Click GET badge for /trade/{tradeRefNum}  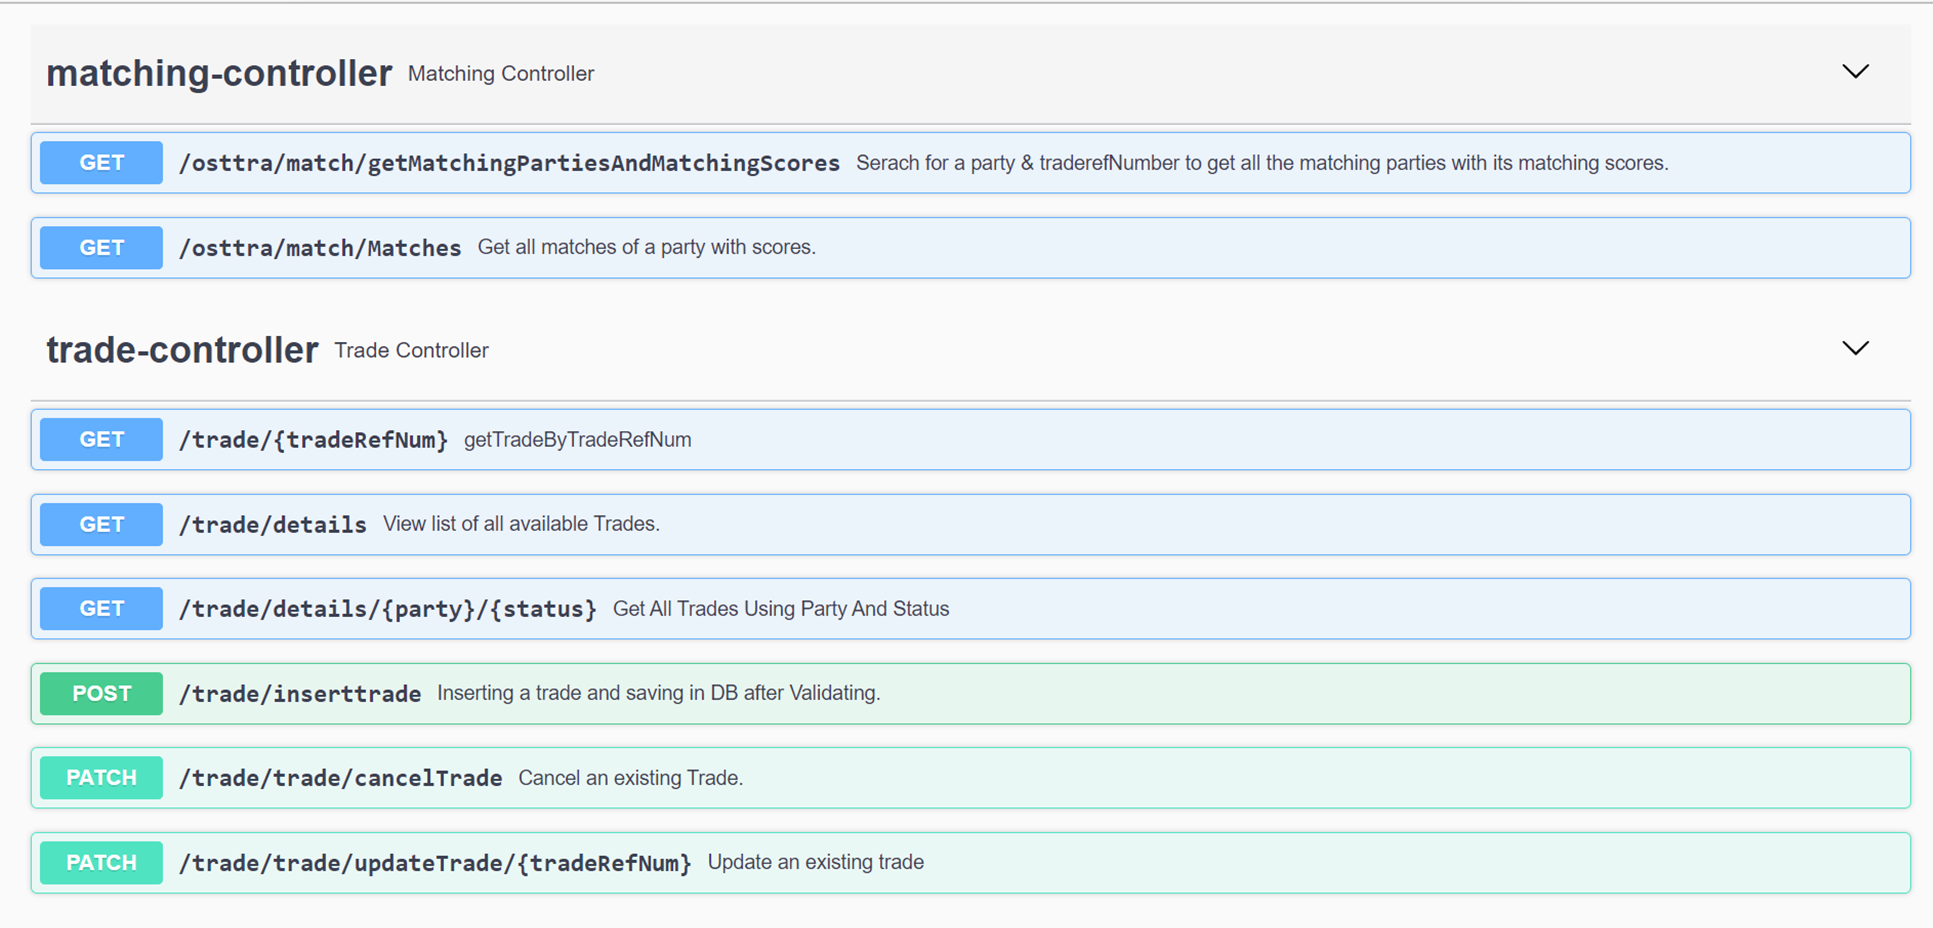[101, 440]
